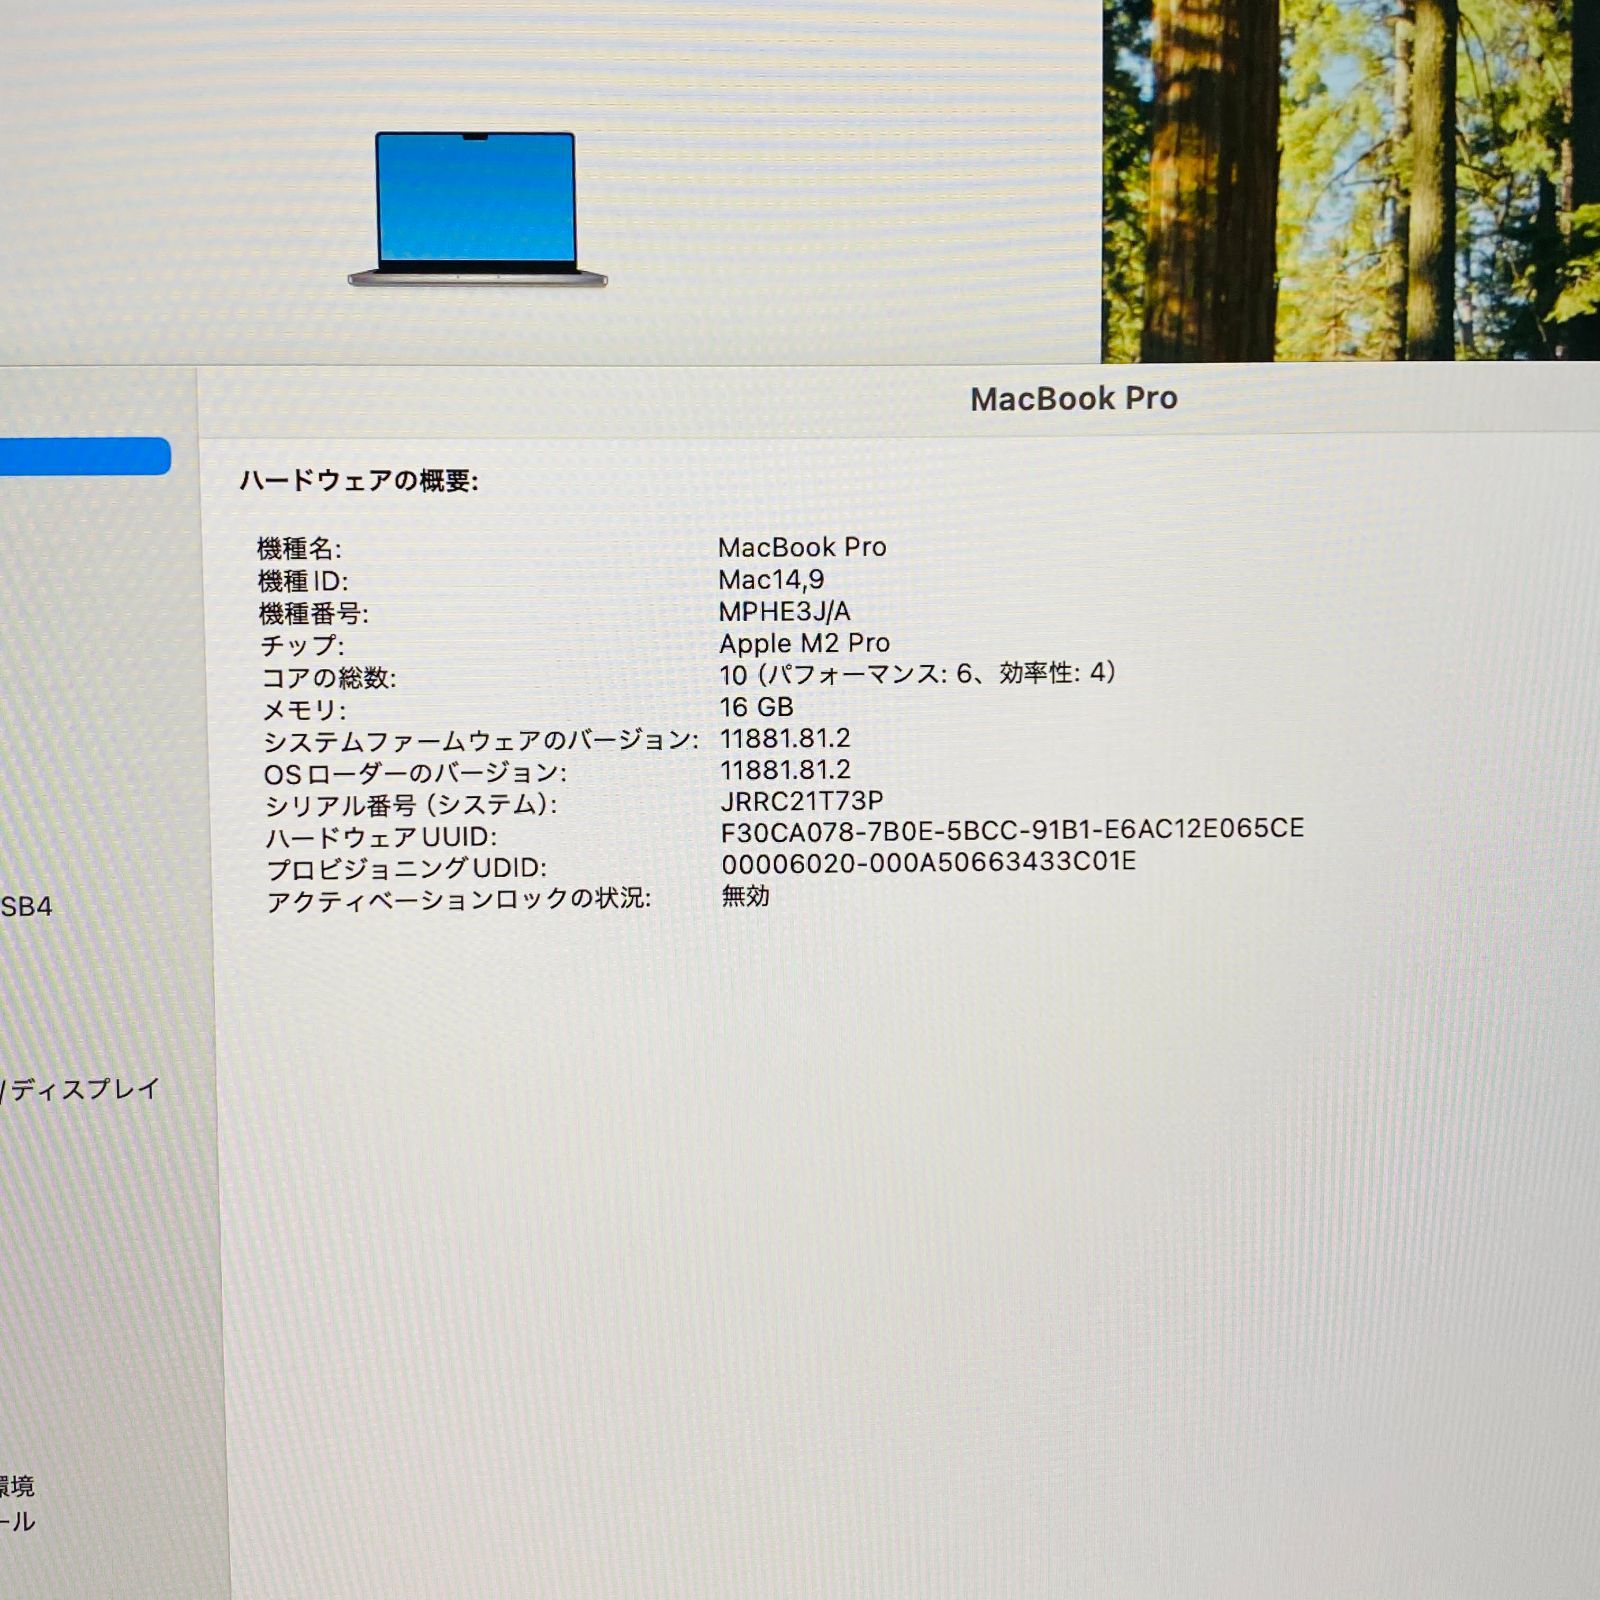This screenshot has width=1600, height=1600.
Task: Click the MPHE3J/A model number value
Action: (x=784, y=611)
